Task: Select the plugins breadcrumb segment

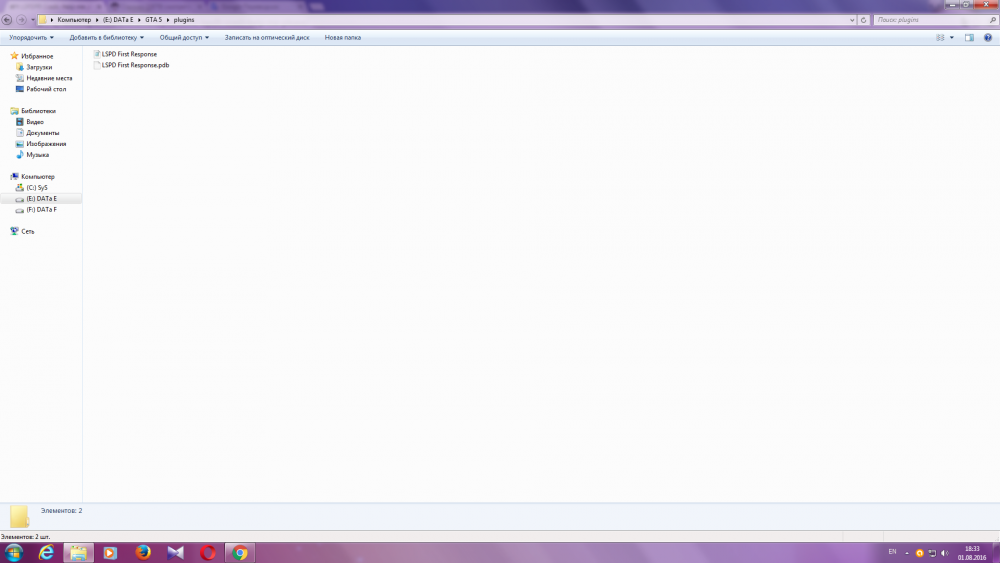Action: click(184, 20)
